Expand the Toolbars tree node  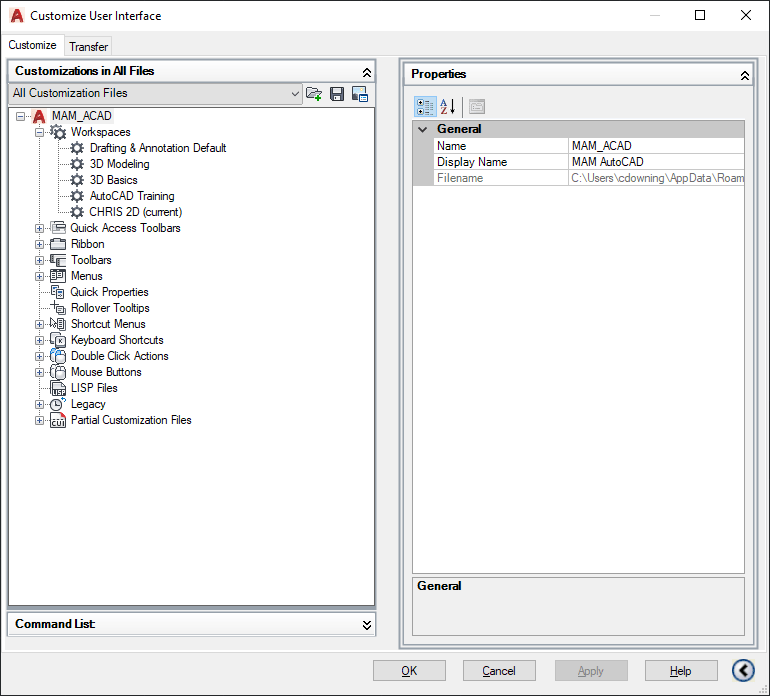tap(39, 260)
